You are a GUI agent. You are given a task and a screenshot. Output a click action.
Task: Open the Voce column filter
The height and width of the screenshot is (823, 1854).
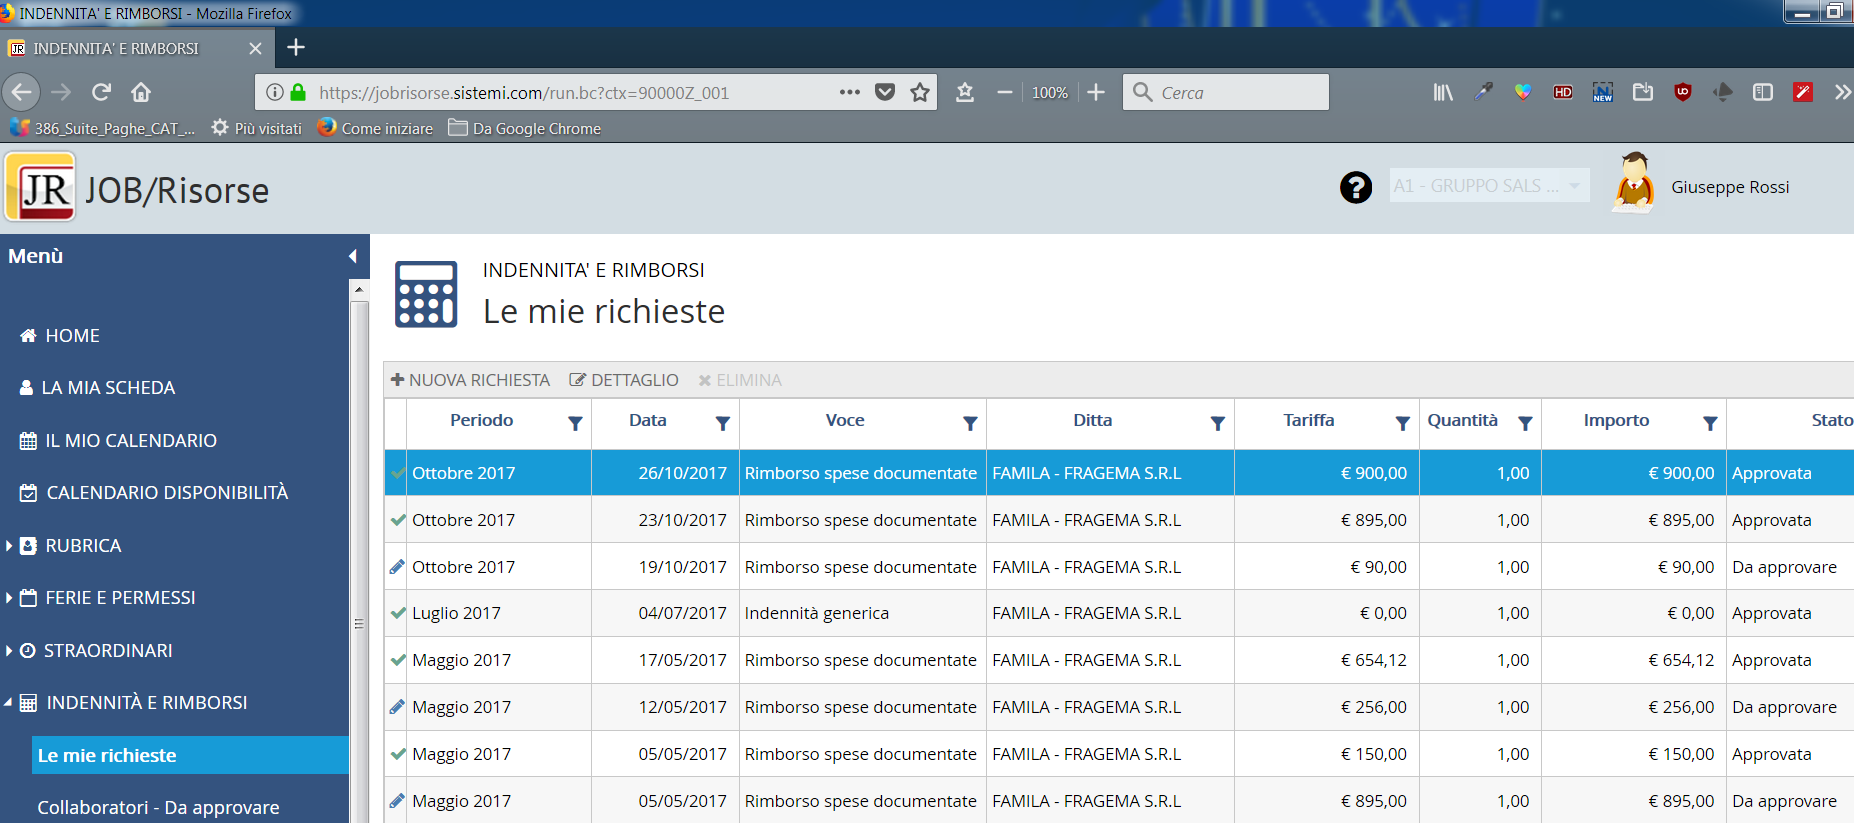coord(969,423)
